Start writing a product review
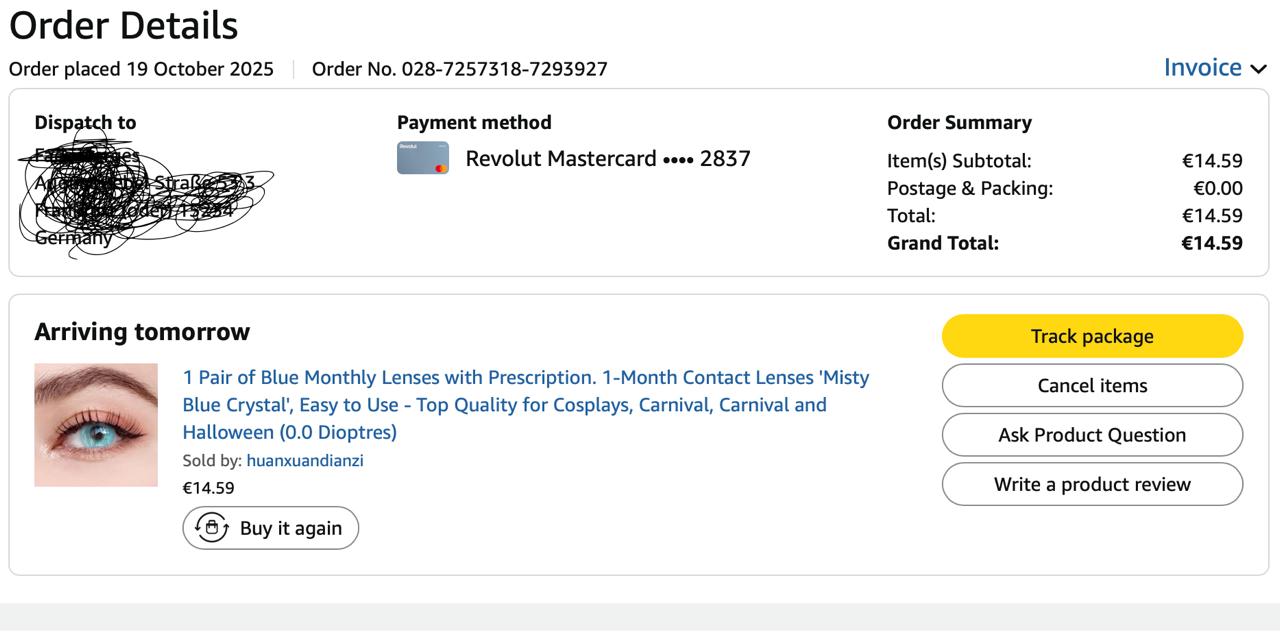The height and width of the screenshot is (635, 1280). pos(1092,484)
